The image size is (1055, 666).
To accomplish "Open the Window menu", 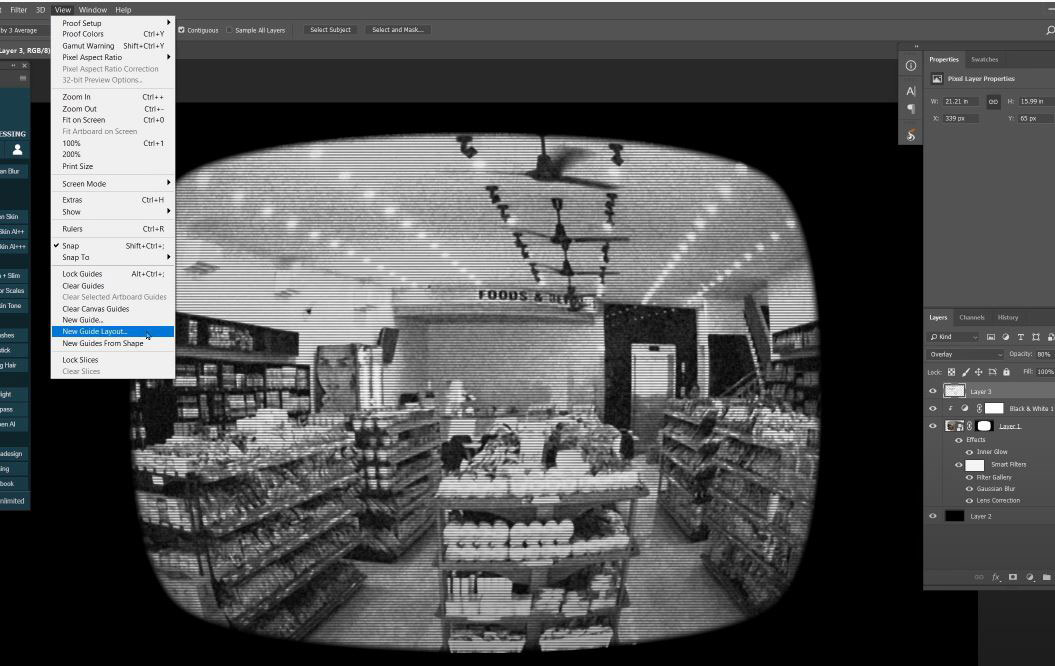I will pyautogui.click(x=93, y=9).
